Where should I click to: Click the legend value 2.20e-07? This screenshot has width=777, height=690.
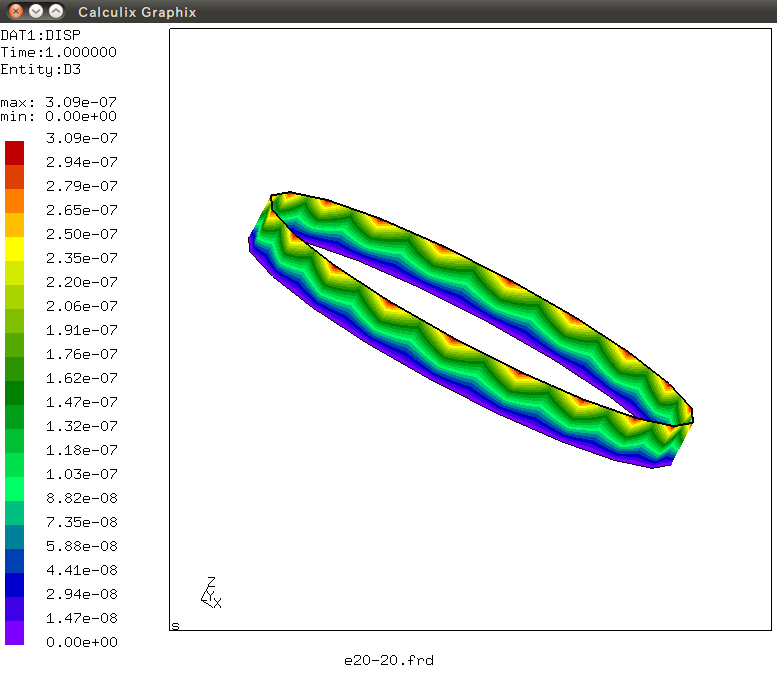point(82,282)
